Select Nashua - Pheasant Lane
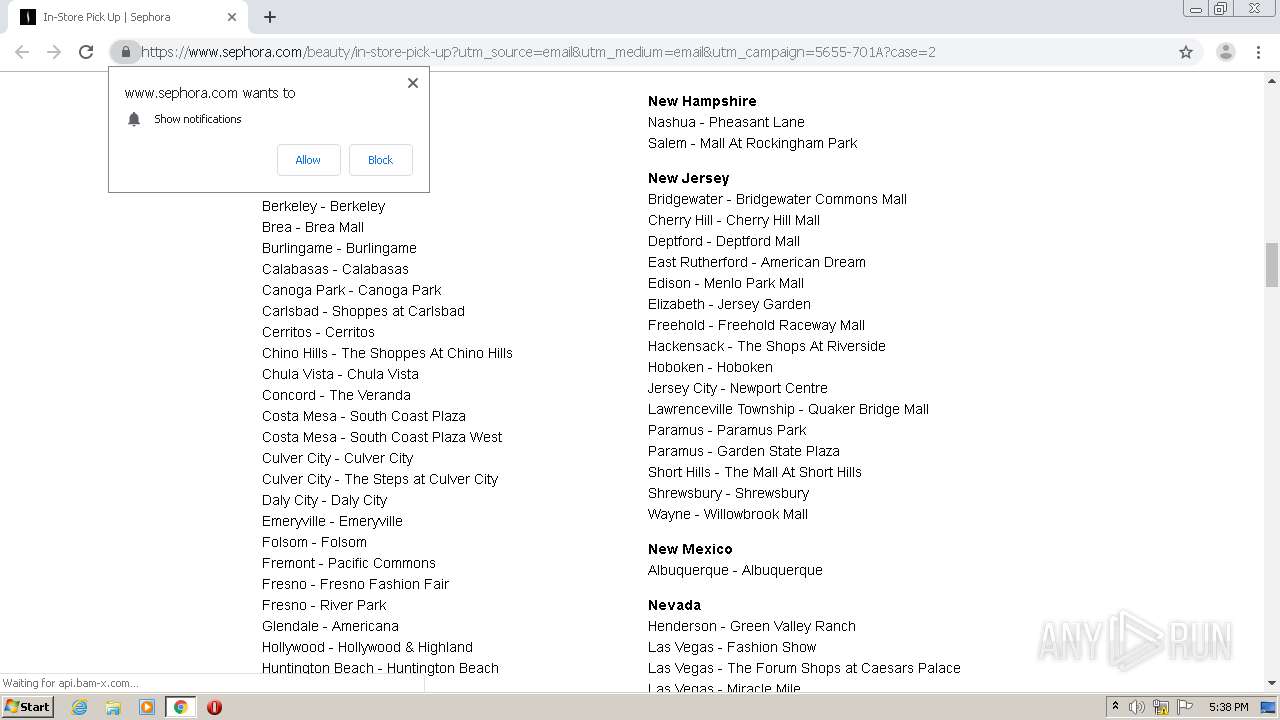 click(726, 122)
